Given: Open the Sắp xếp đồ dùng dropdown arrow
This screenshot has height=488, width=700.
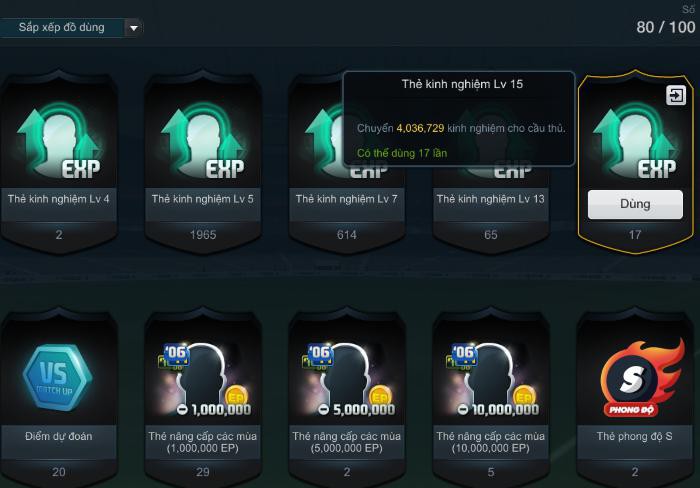Looking at the screenshot, I should point(133,28).
